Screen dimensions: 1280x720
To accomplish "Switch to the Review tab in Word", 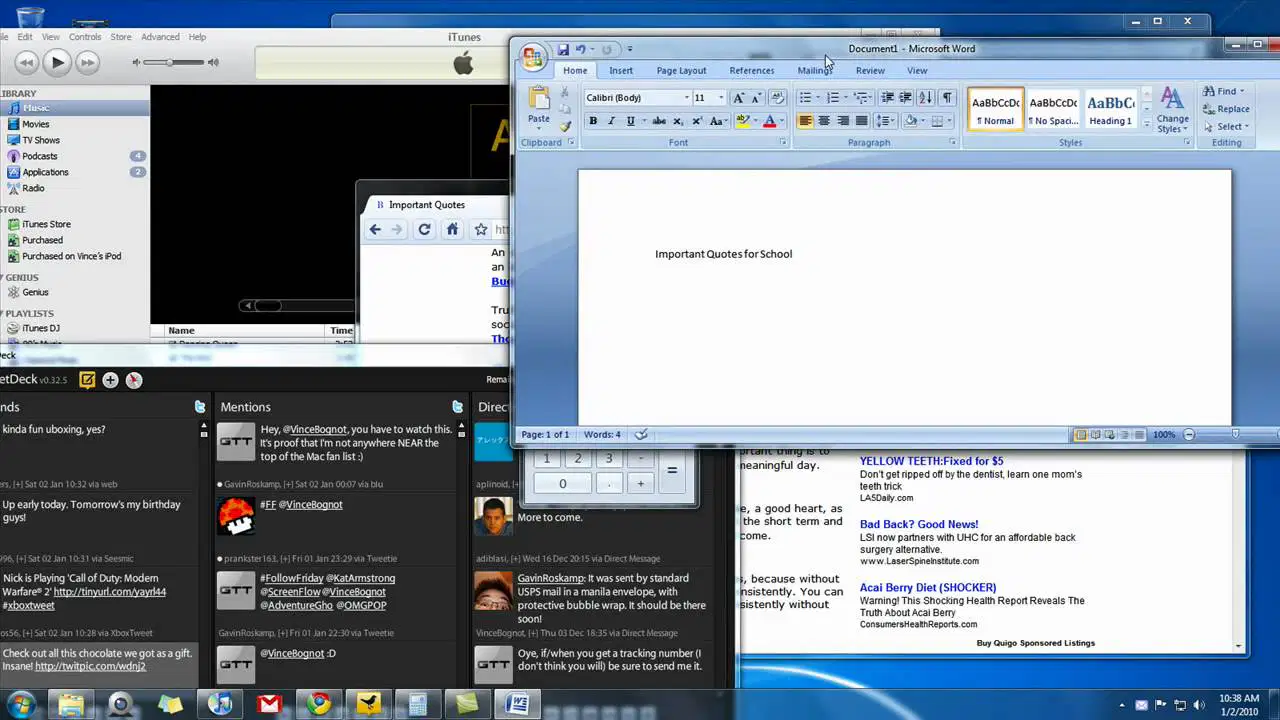I will [x=870, y=71].
